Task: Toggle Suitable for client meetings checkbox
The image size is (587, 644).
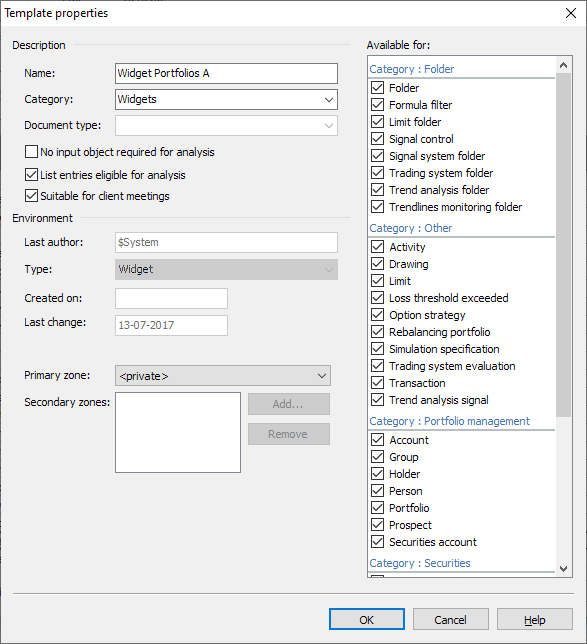Action: pyautogui.click(x=31, y=196)
